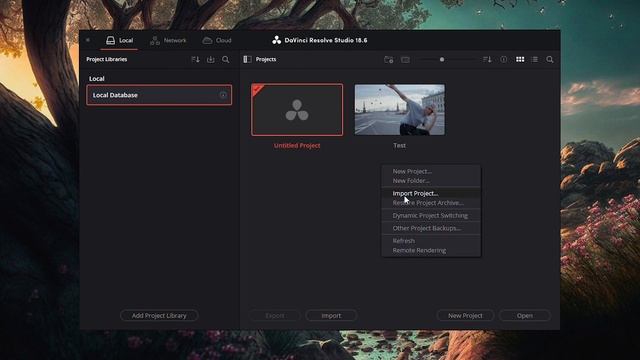Open Local Database details icon
This screenshot has width=640, height=360.
(223, 95)
